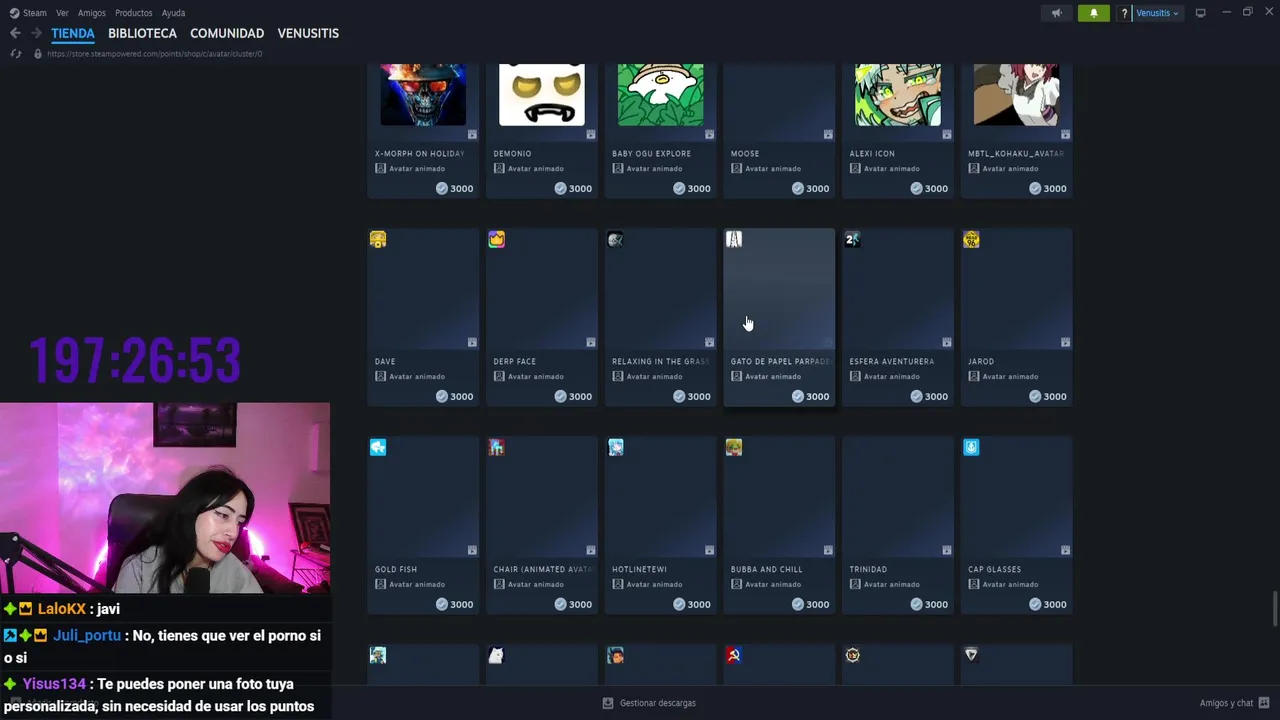Open the VENUSITIS profile tab
Image resolution: width=1280 pixels, height=720 pixels.
(308, 33)
